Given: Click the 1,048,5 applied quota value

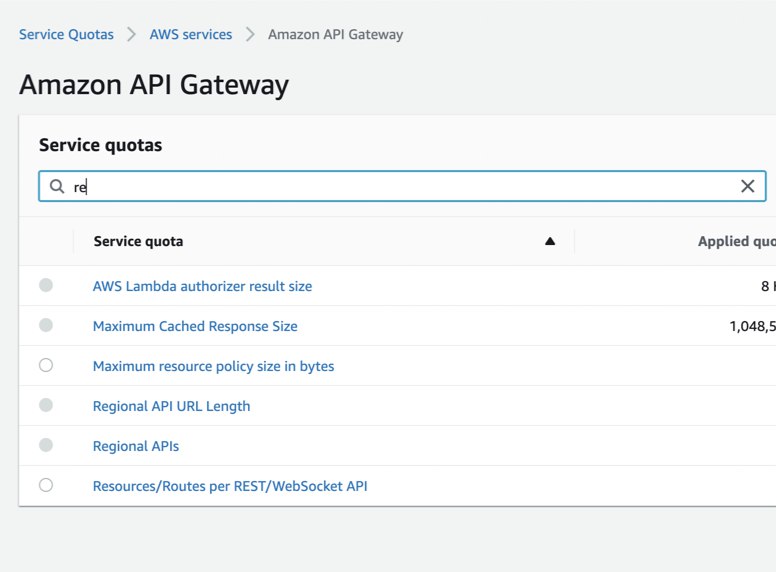Looking at the screenshot, I should 752,326.
